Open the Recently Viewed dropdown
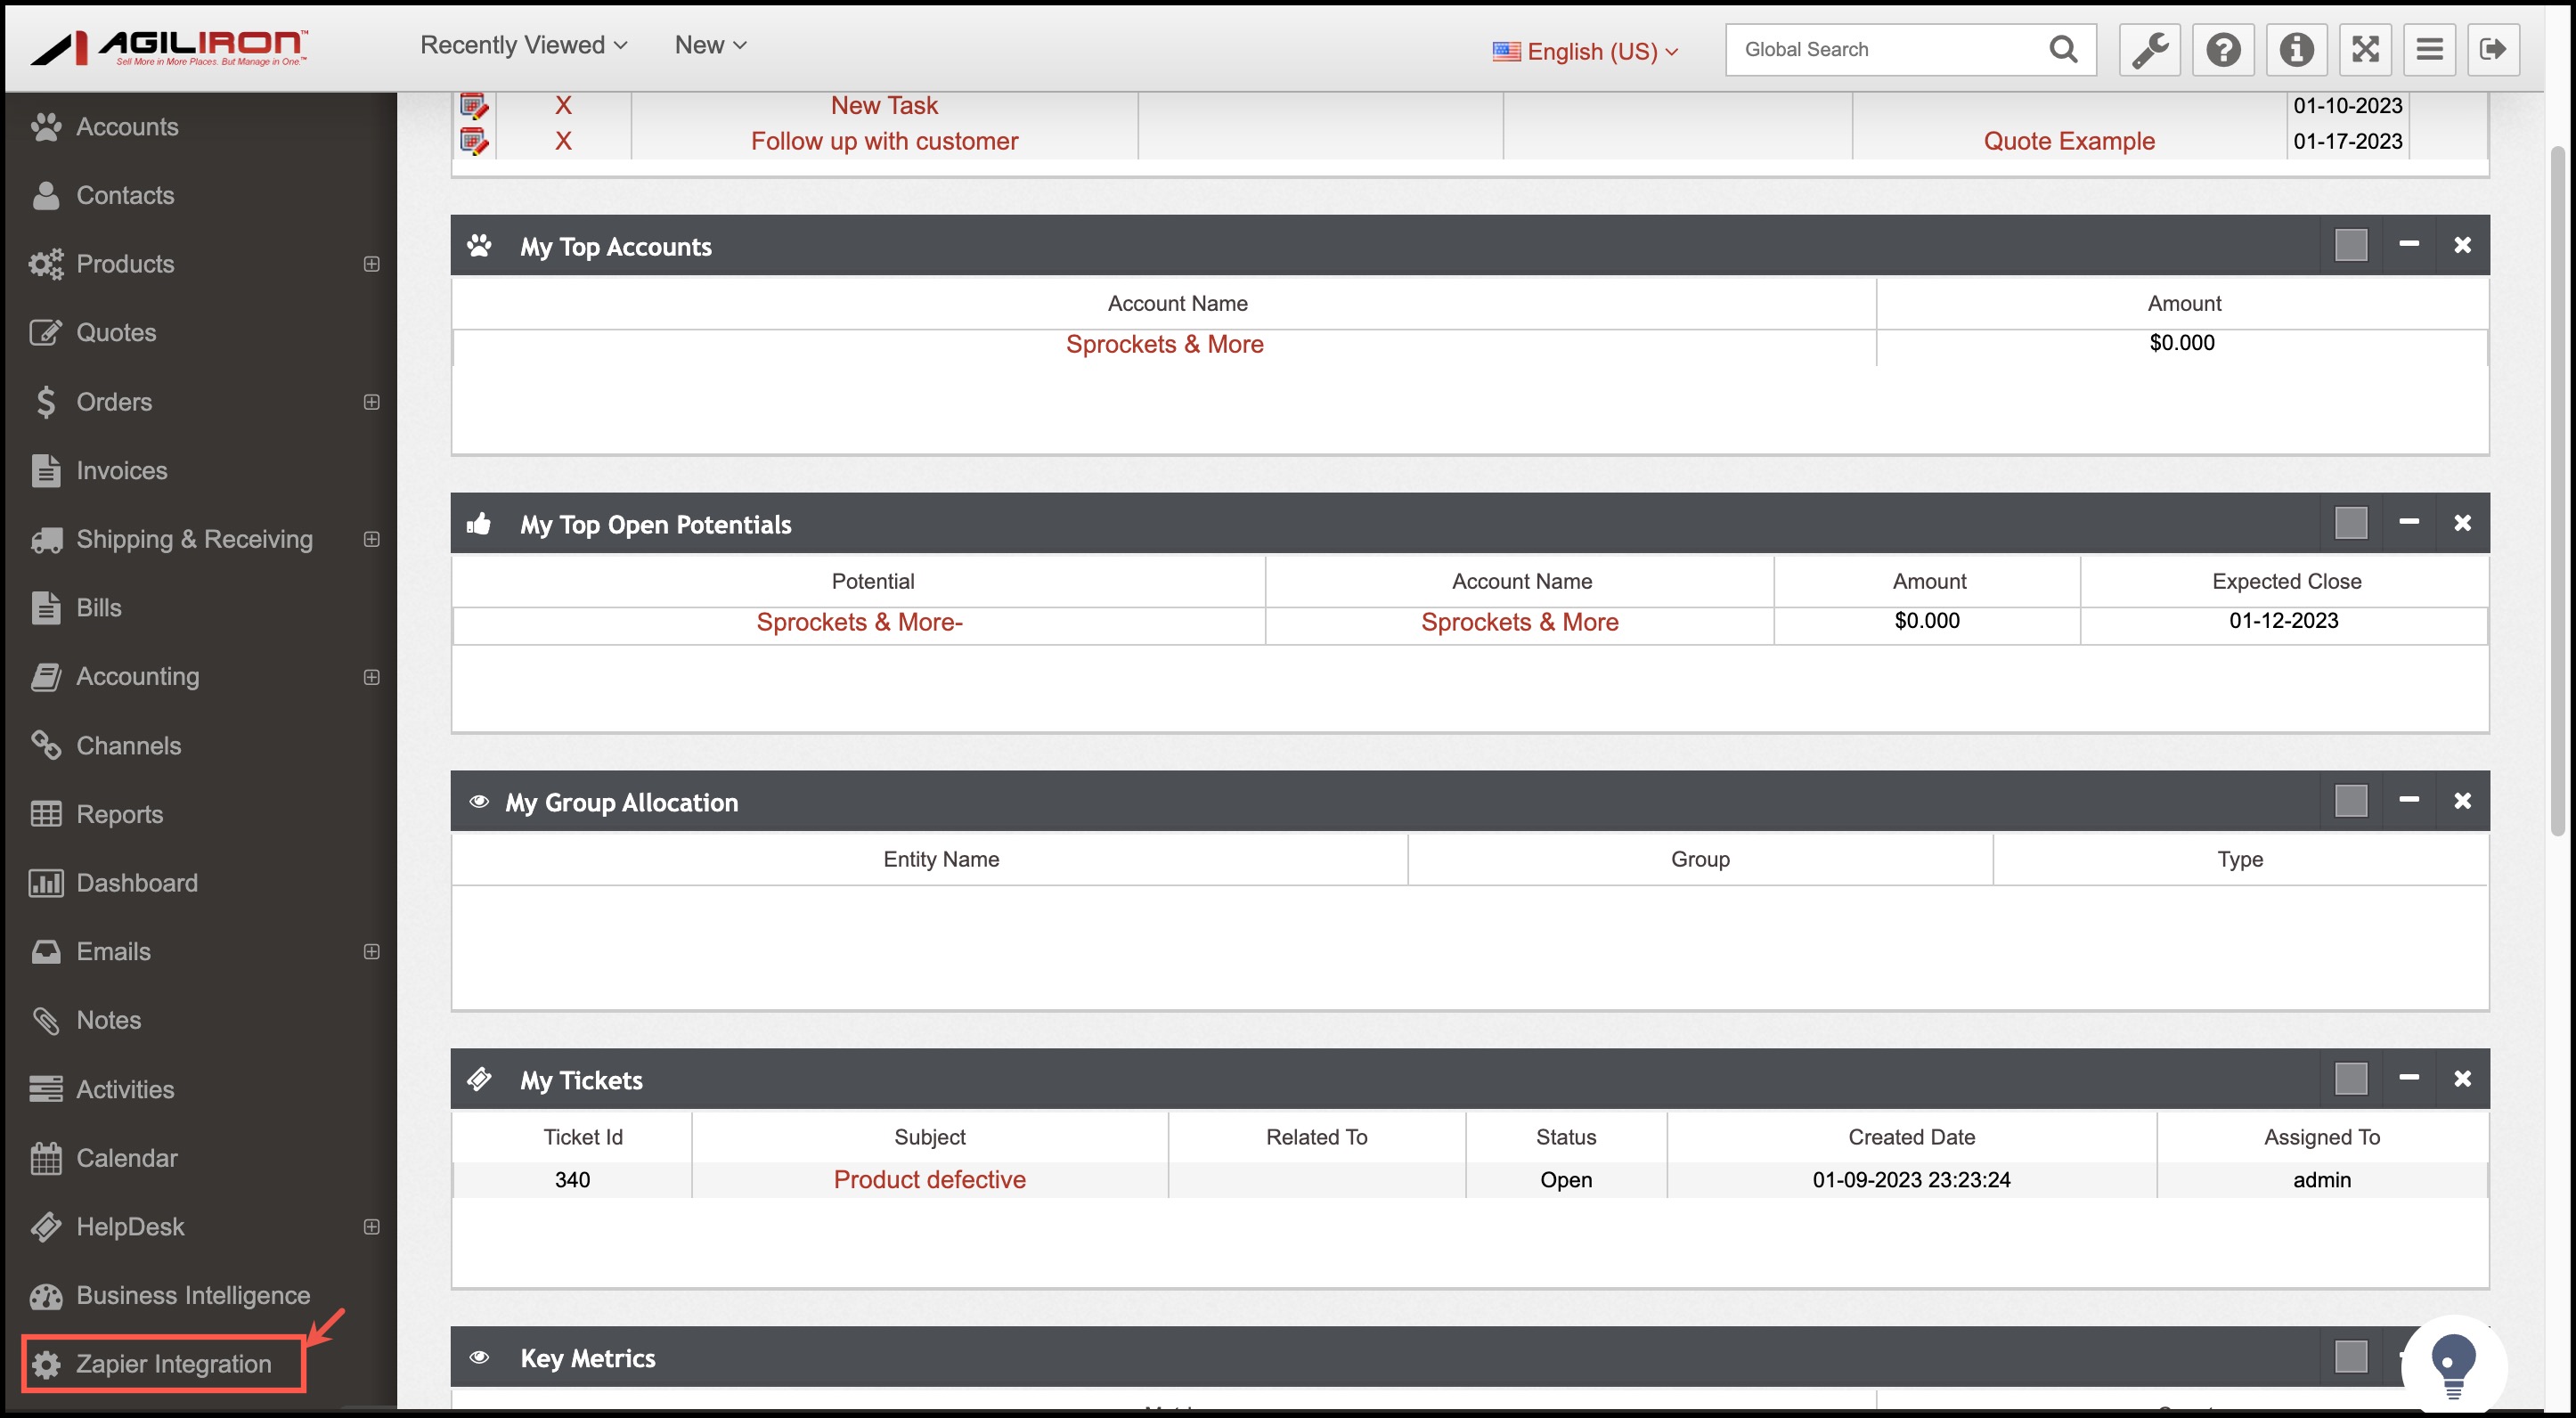The height and width of the screenshot is (1418, 2576). point(523,45)
